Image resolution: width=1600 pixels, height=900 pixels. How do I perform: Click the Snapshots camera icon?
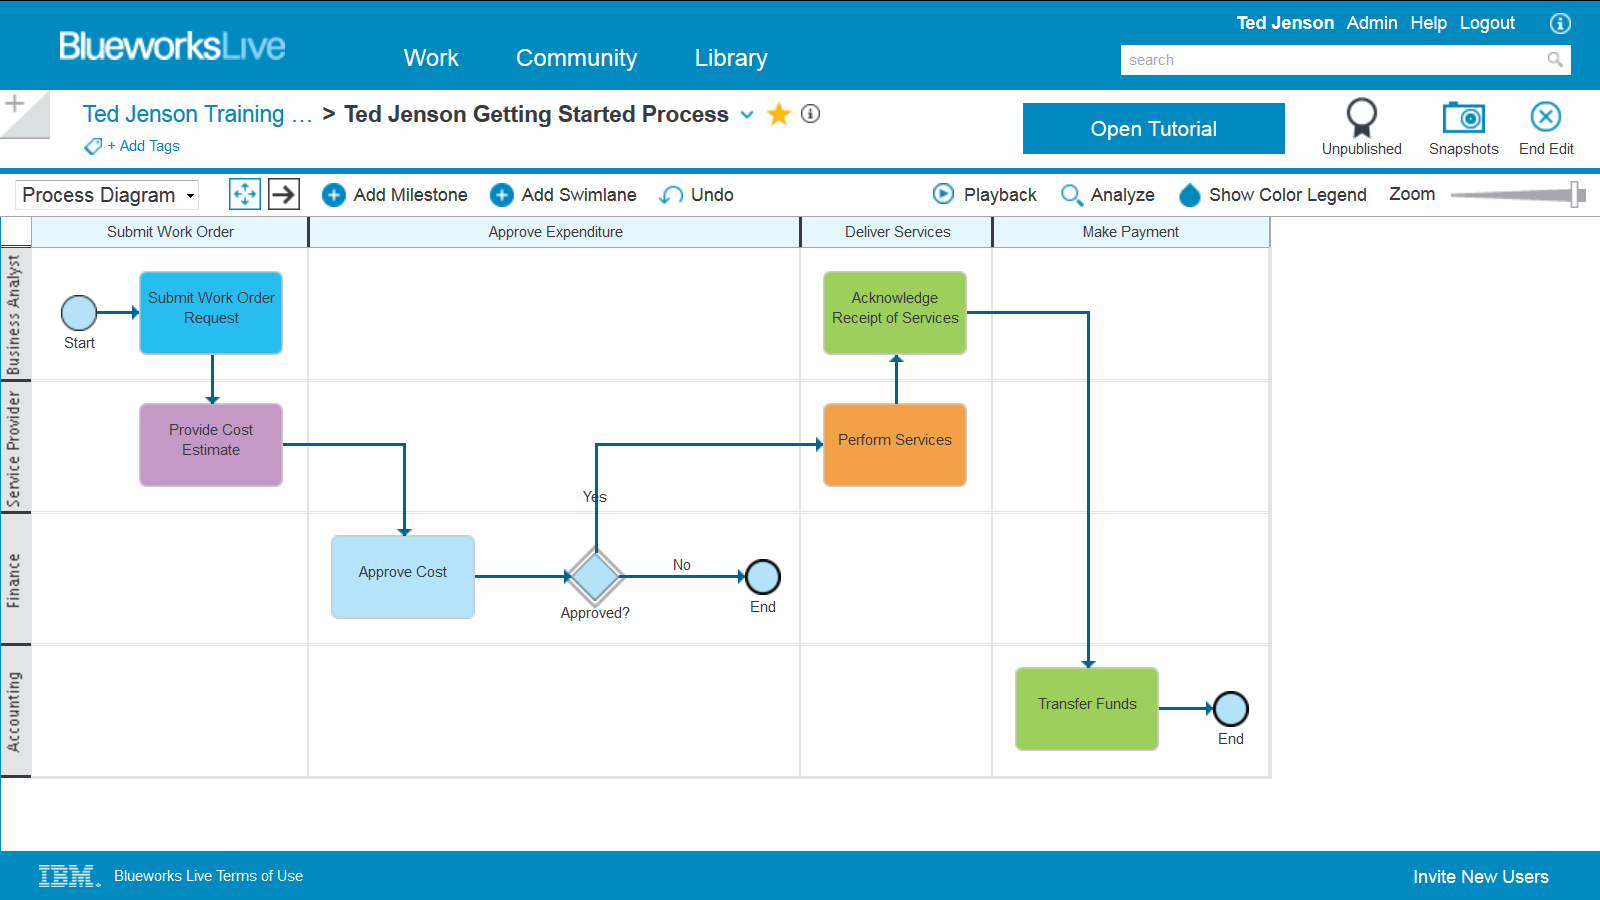(x=1463, y=119)
